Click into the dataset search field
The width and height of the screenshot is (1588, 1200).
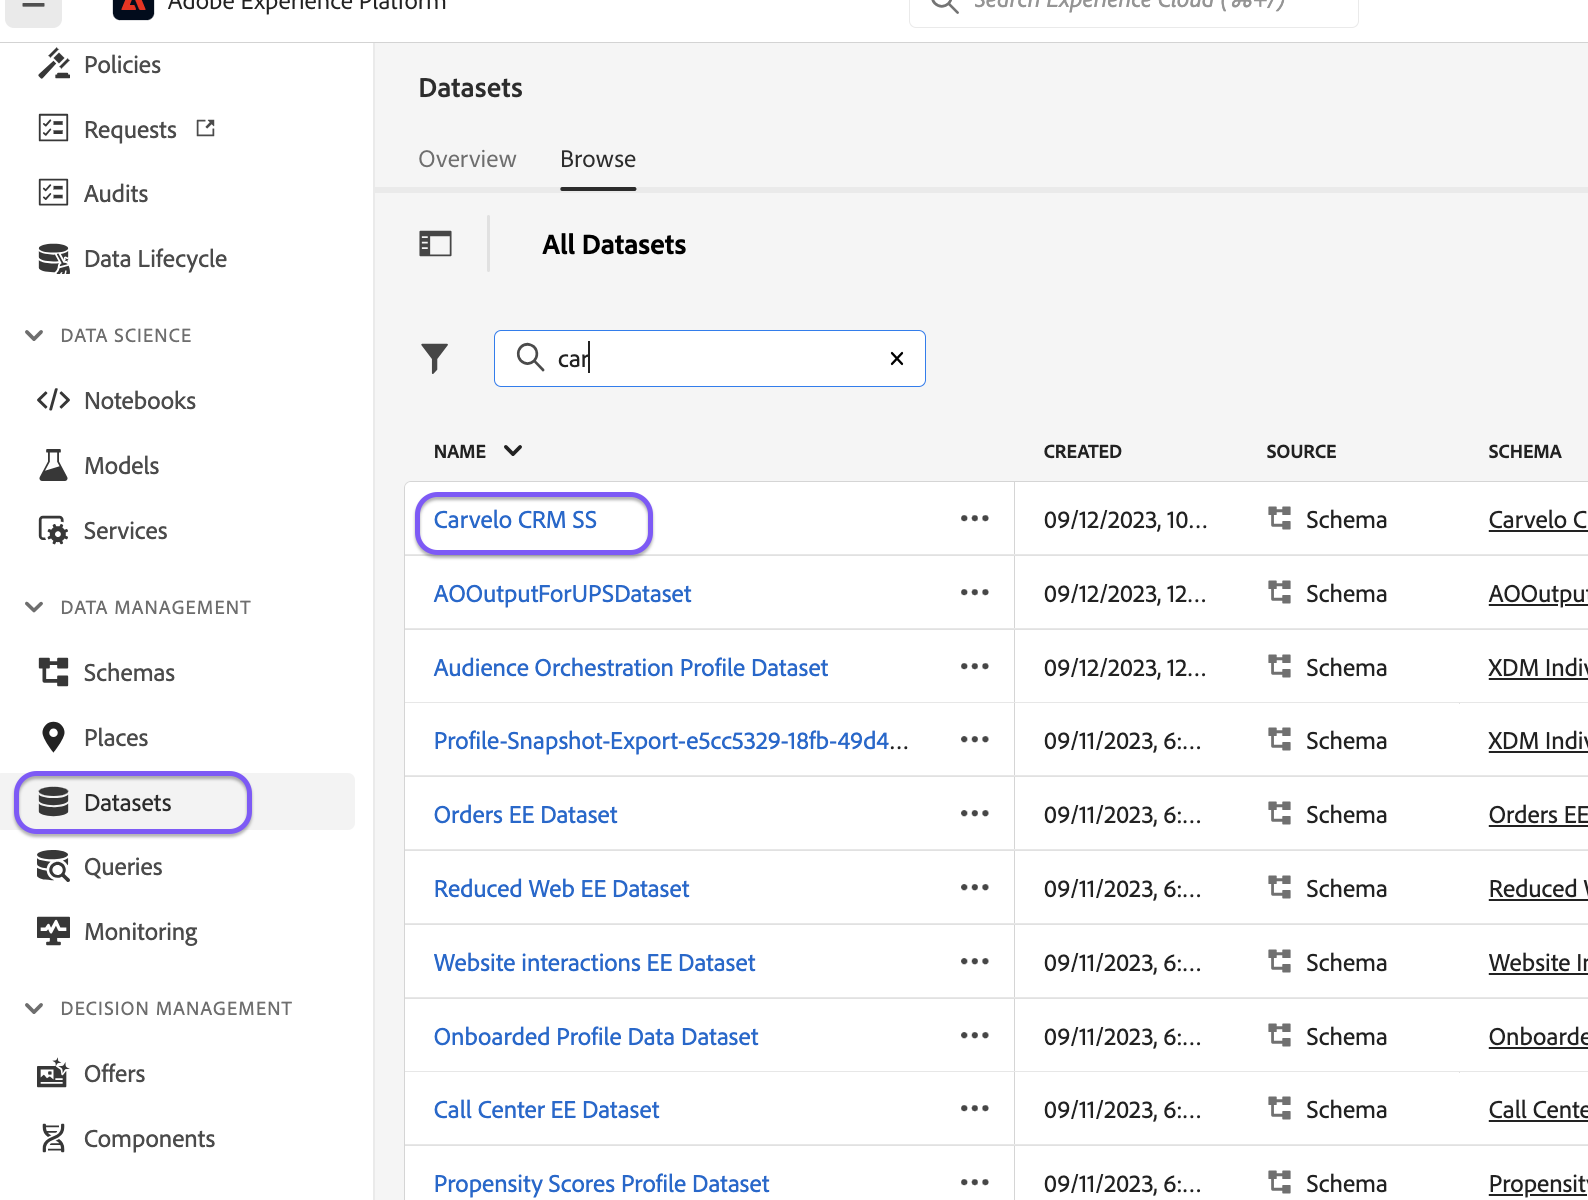pos(710,358)
